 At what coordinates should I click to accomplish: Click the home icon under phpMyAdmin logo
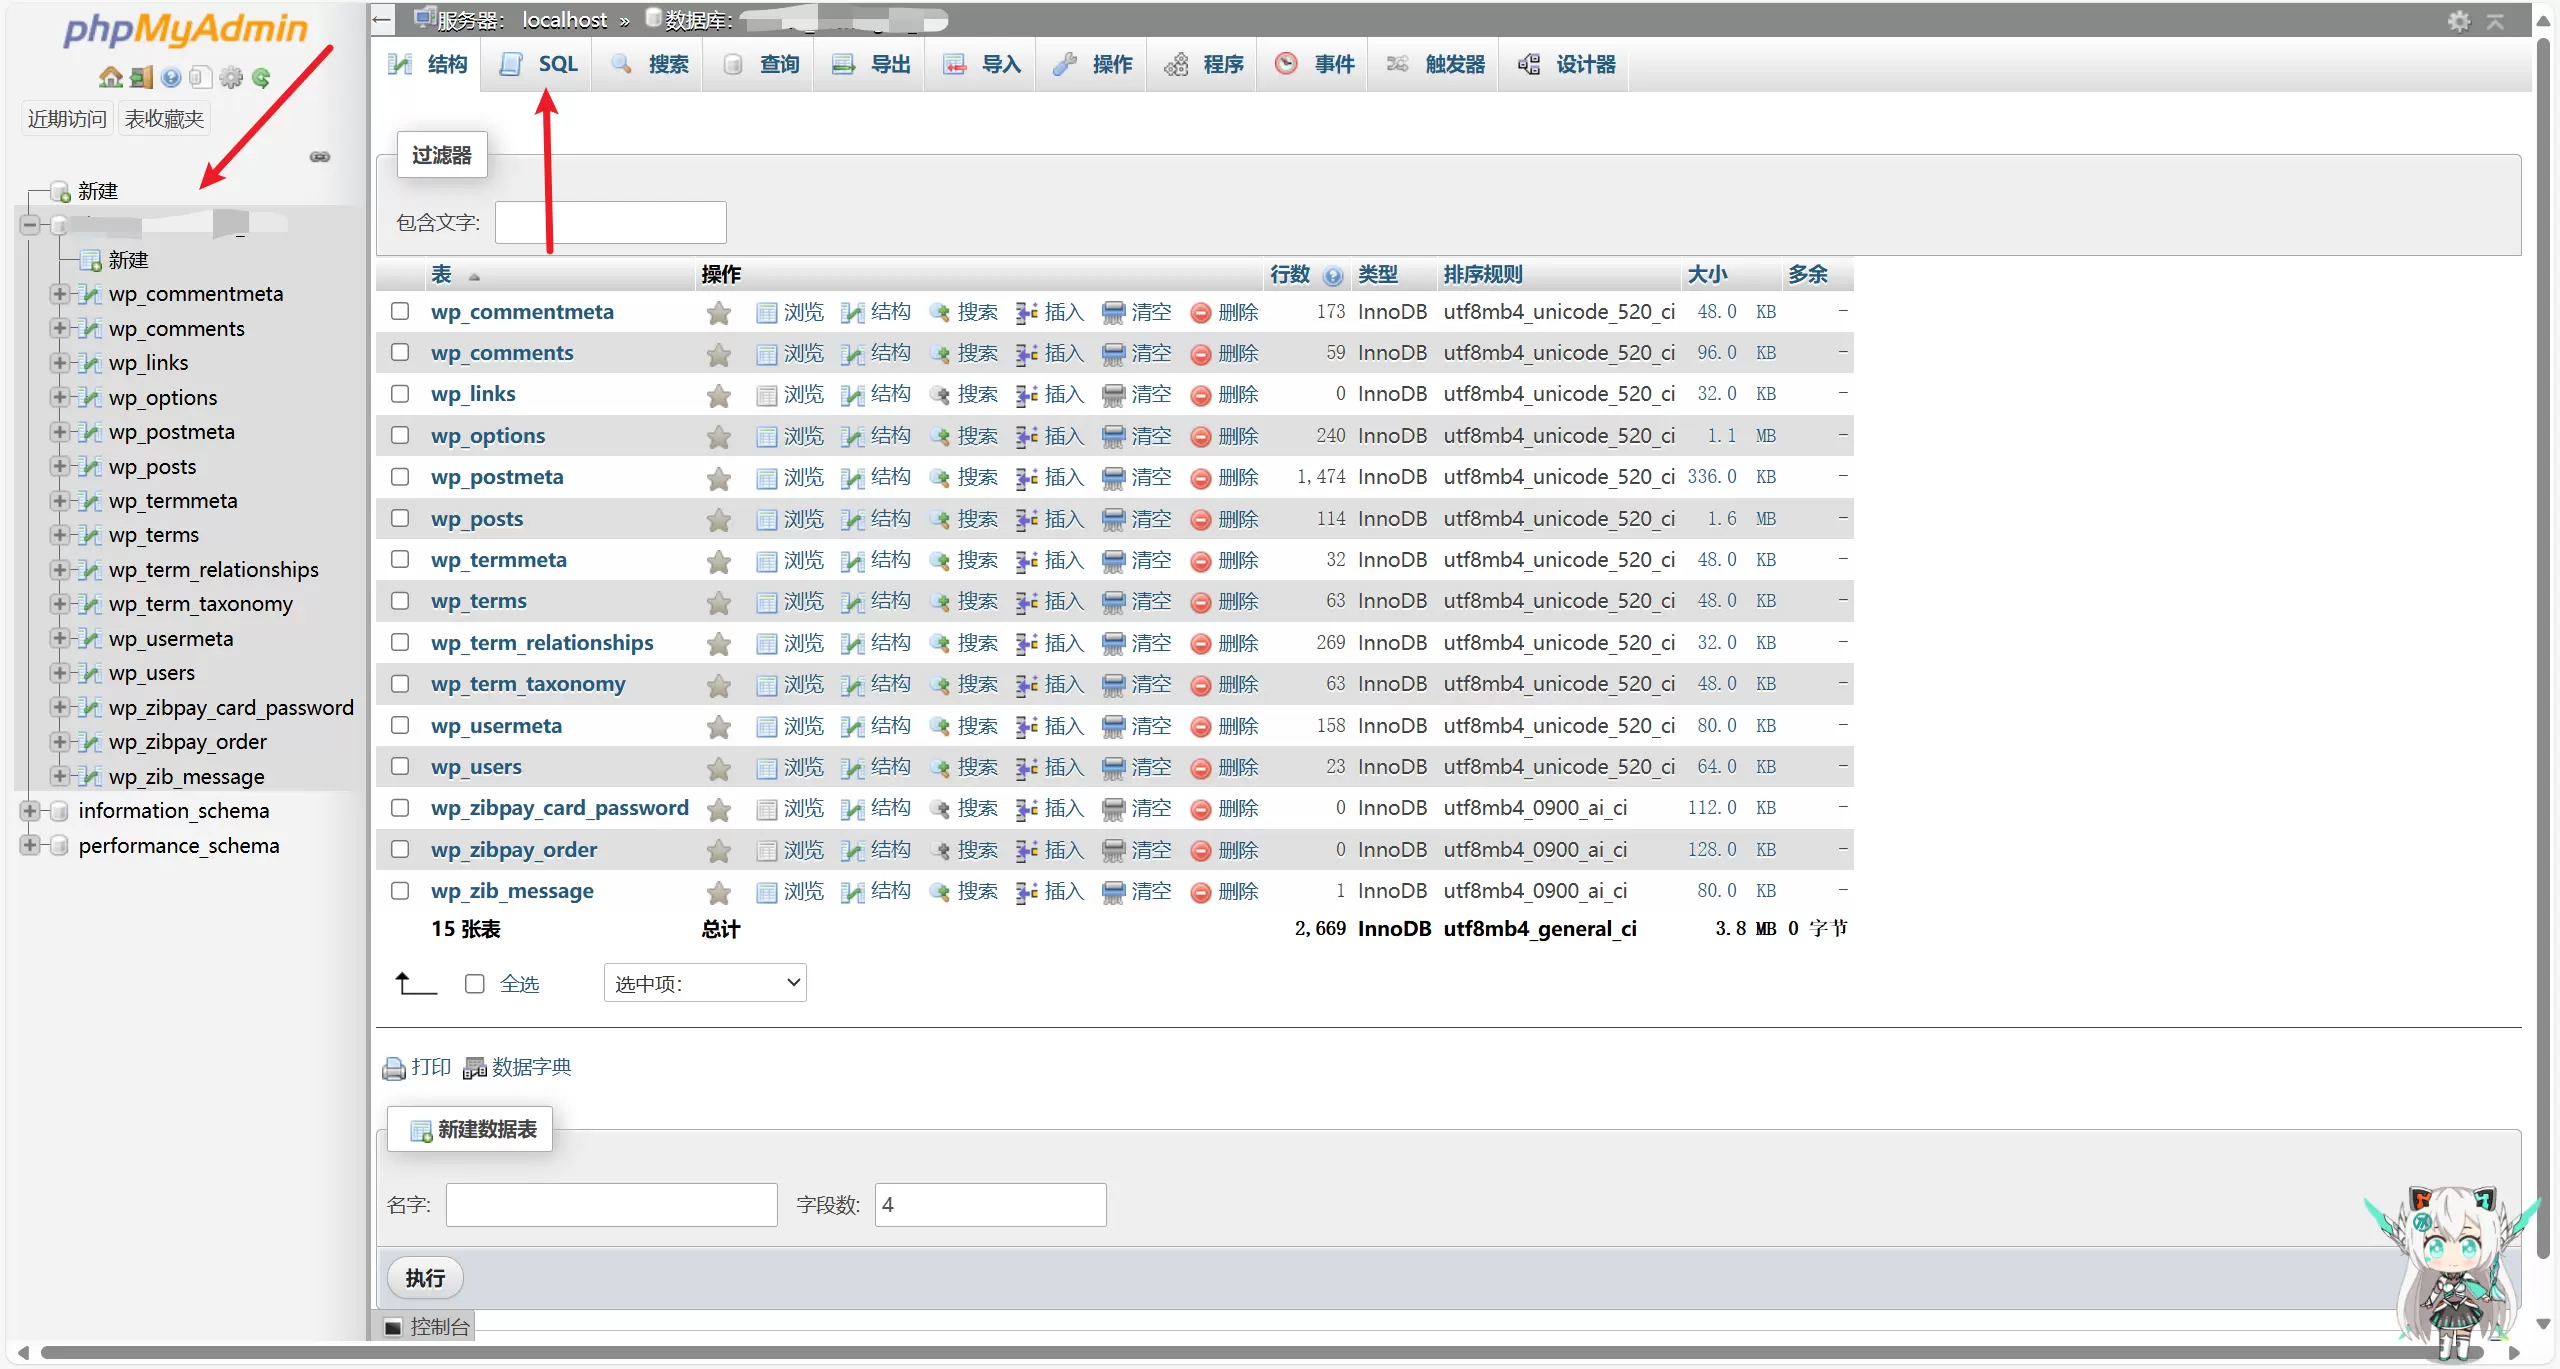click(110, 77)
